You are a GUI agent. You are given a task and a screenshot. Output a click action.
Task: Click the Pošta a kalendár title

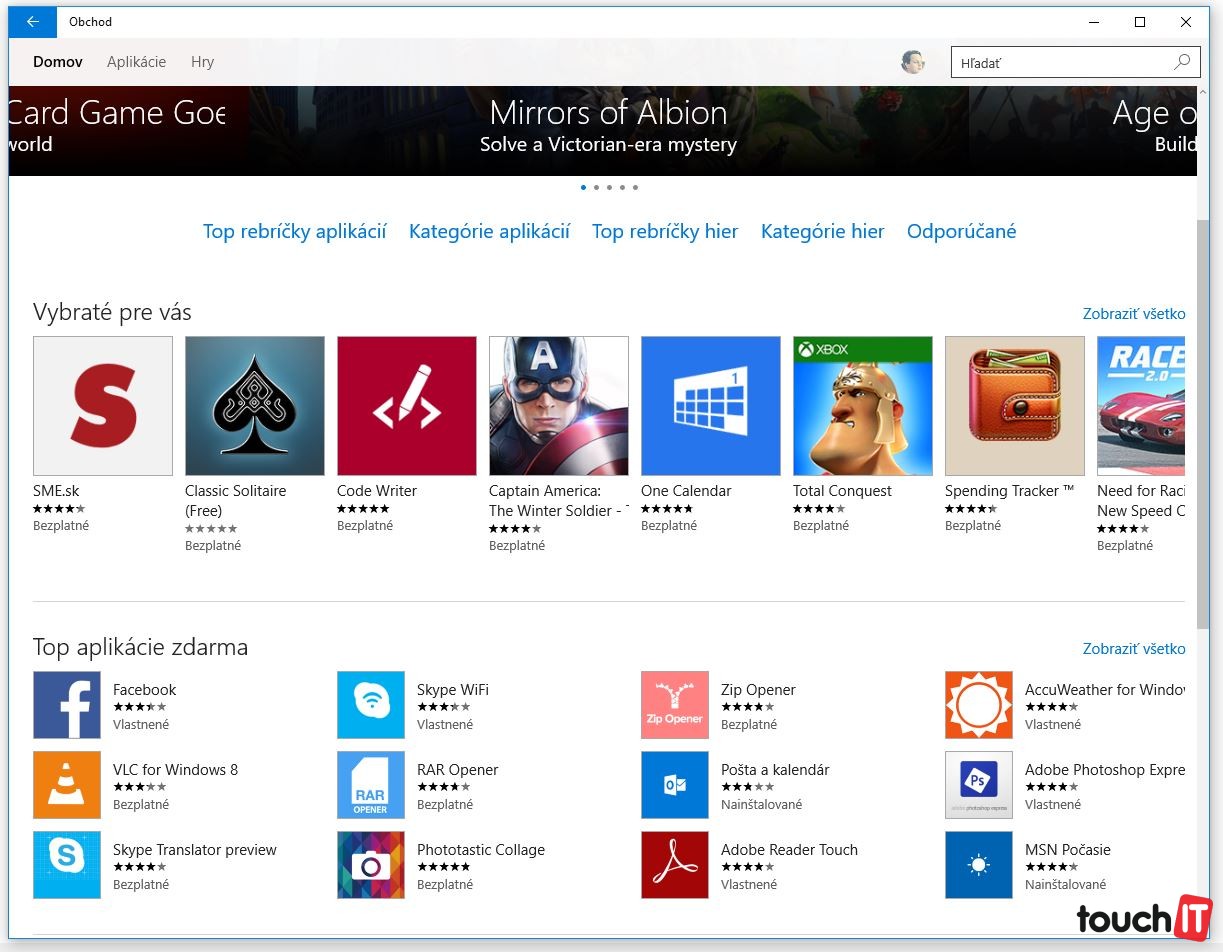point(775,770)
